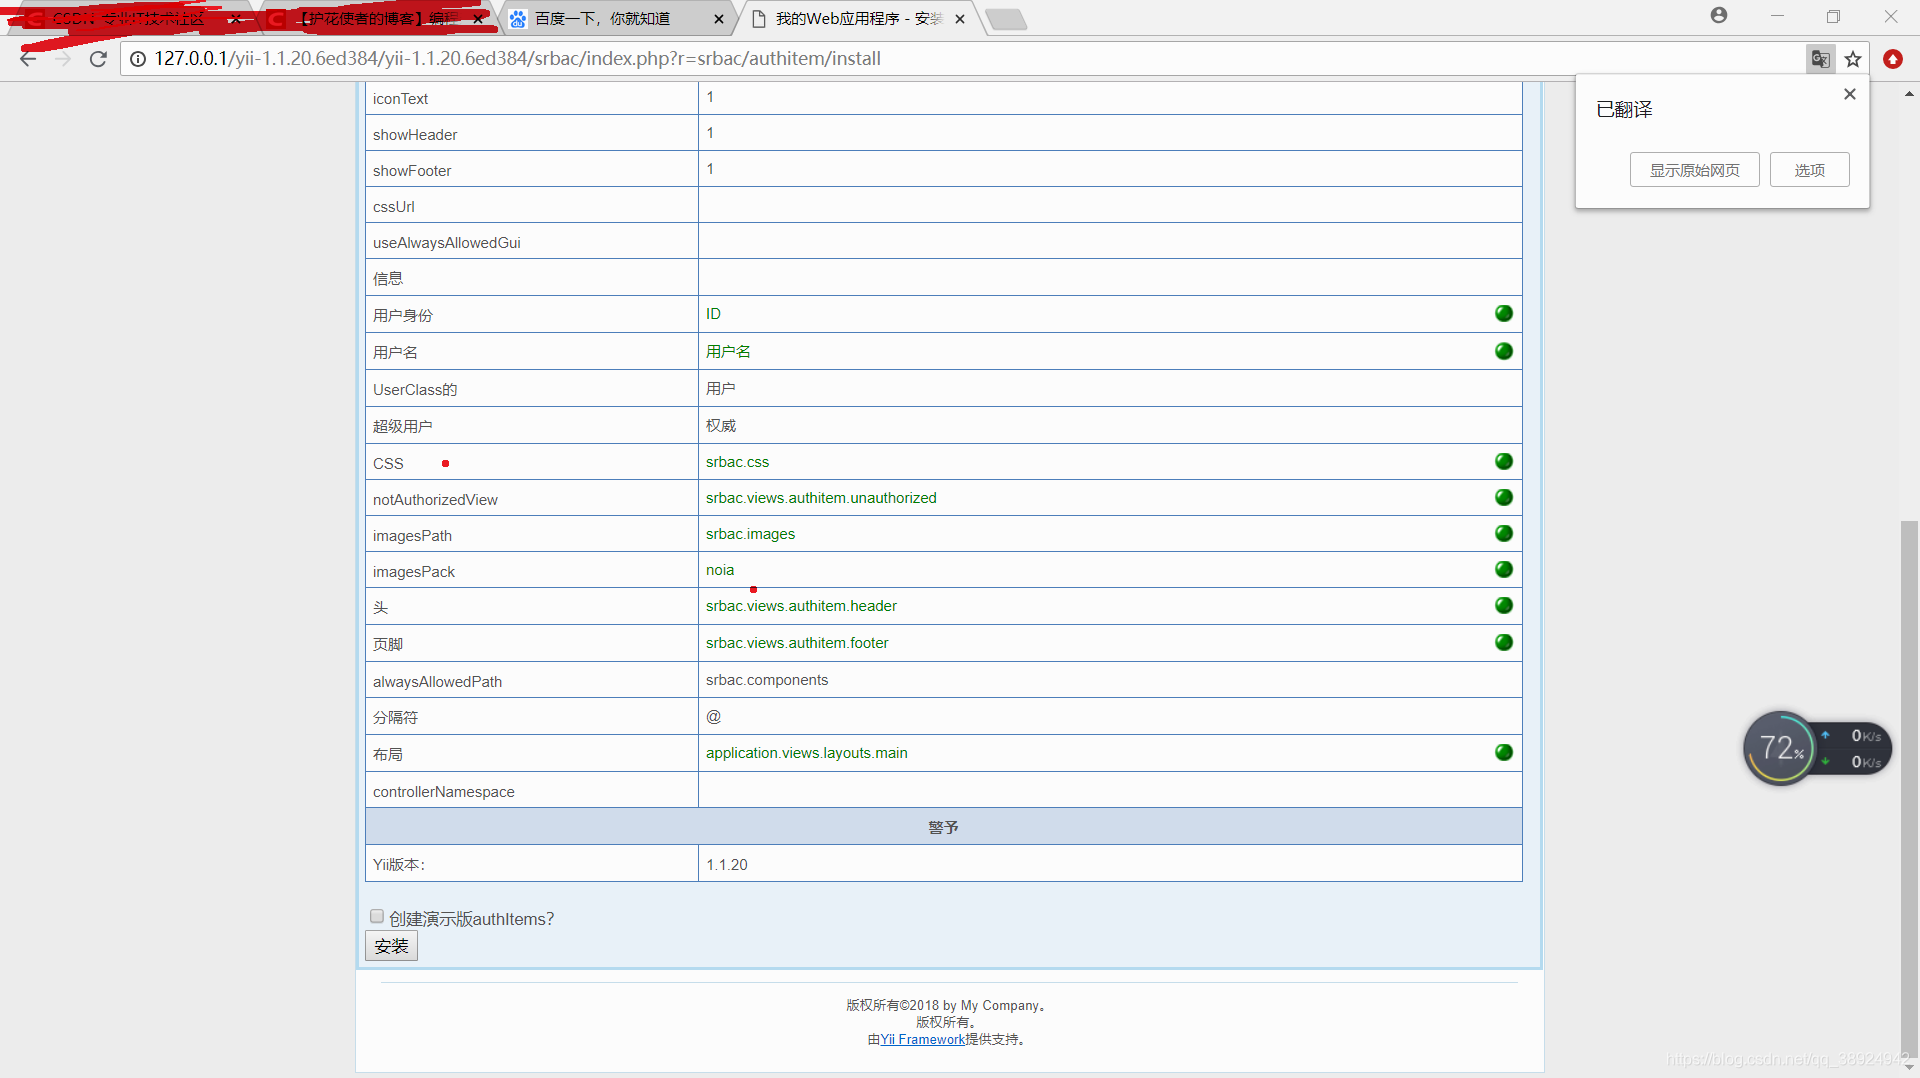The image size is (1920, 1078).
Task: Click the browser back arrow
Action: pos(28,59)
